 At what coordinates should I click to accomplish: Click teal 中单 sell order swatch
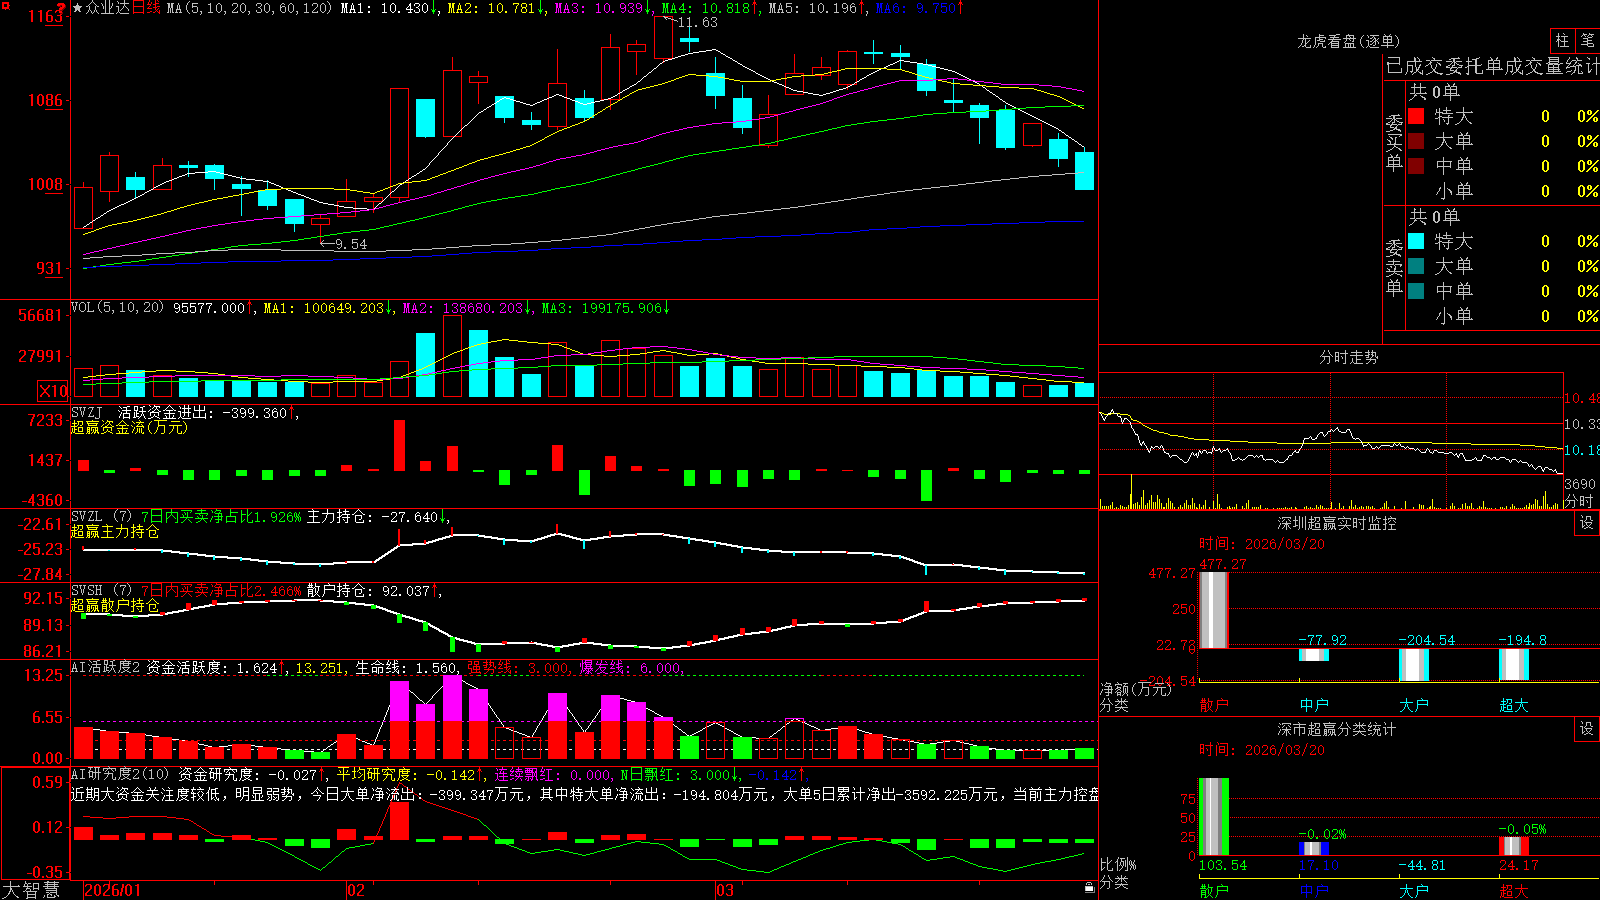click(x=1416, y=291)
